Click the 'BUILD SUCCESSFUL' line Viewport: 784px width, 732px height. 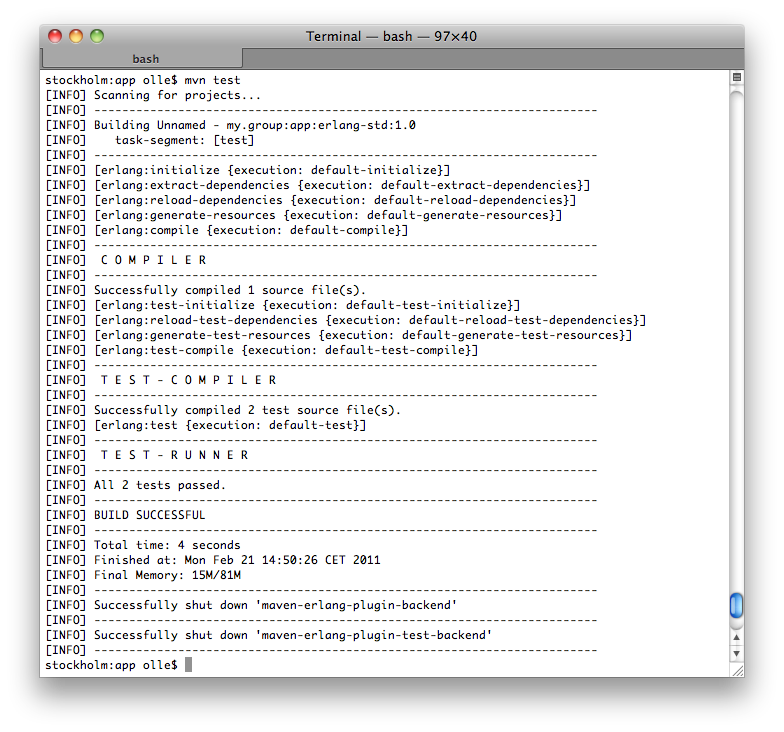click(x=149, y=515)
